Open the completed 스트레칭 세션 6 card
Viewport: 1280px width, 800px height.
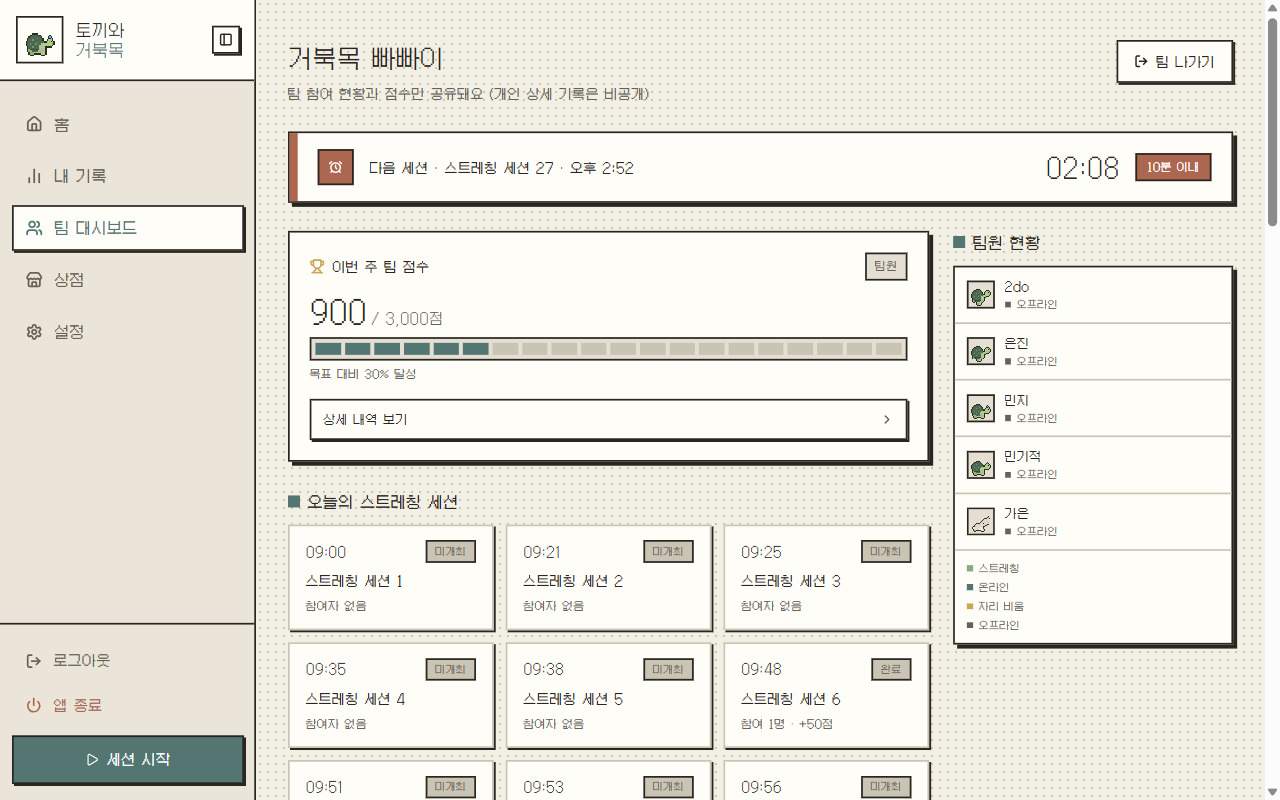tap(827, 696)
